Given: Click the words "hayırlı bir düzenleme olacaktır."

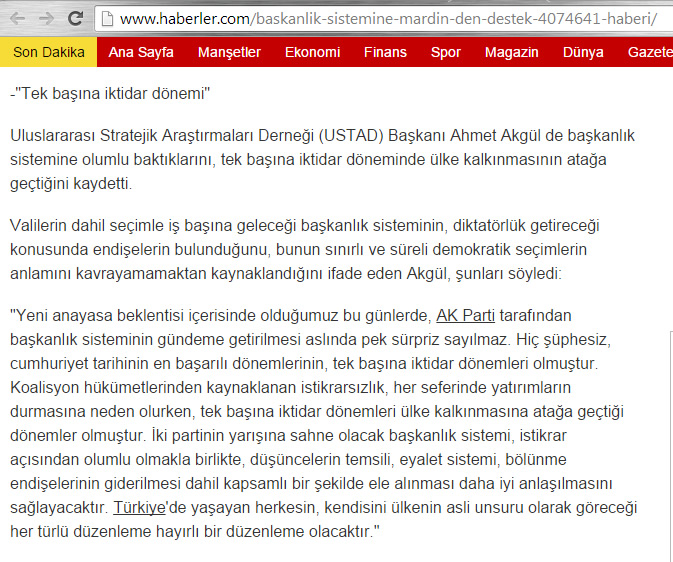Looking at the screenshot, I should (x=264, y=532).
